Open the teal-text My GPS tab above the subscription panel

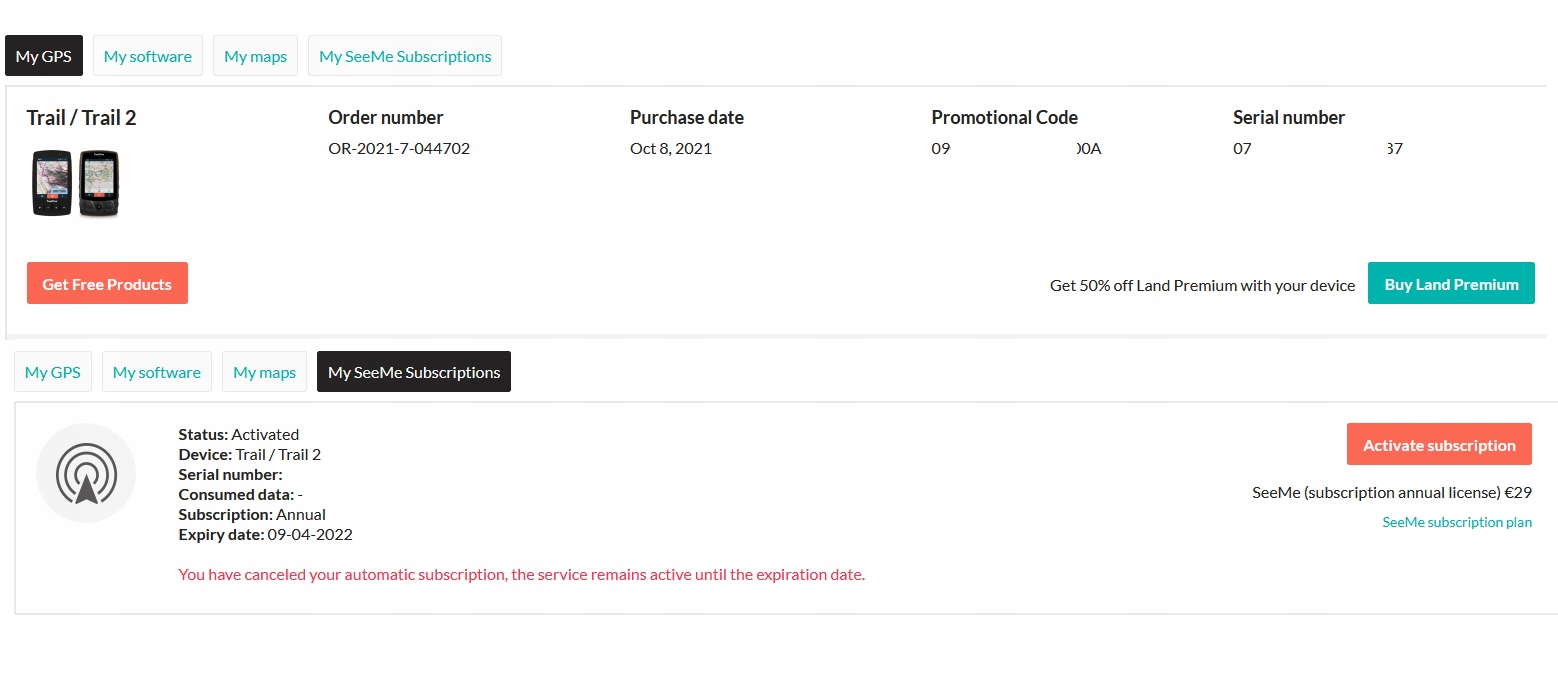pos(53,372)
